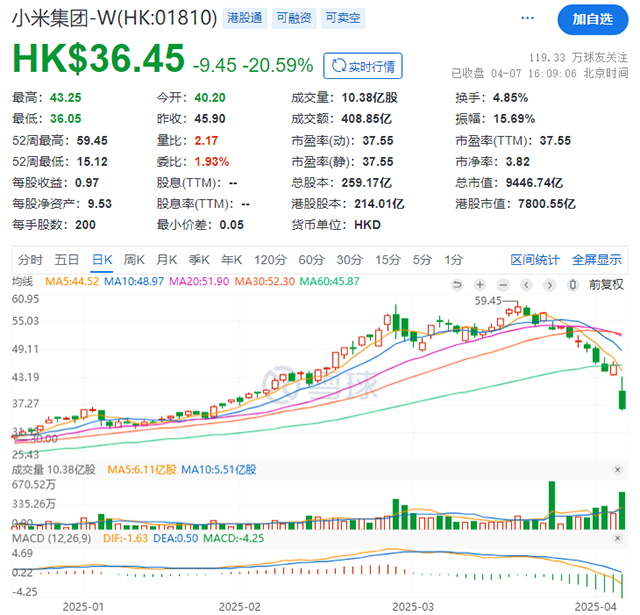The height and width of the screenshot is (615, 640).
Task: Move chart right with the right arrow icon
Action: click(x=549, y=284)
